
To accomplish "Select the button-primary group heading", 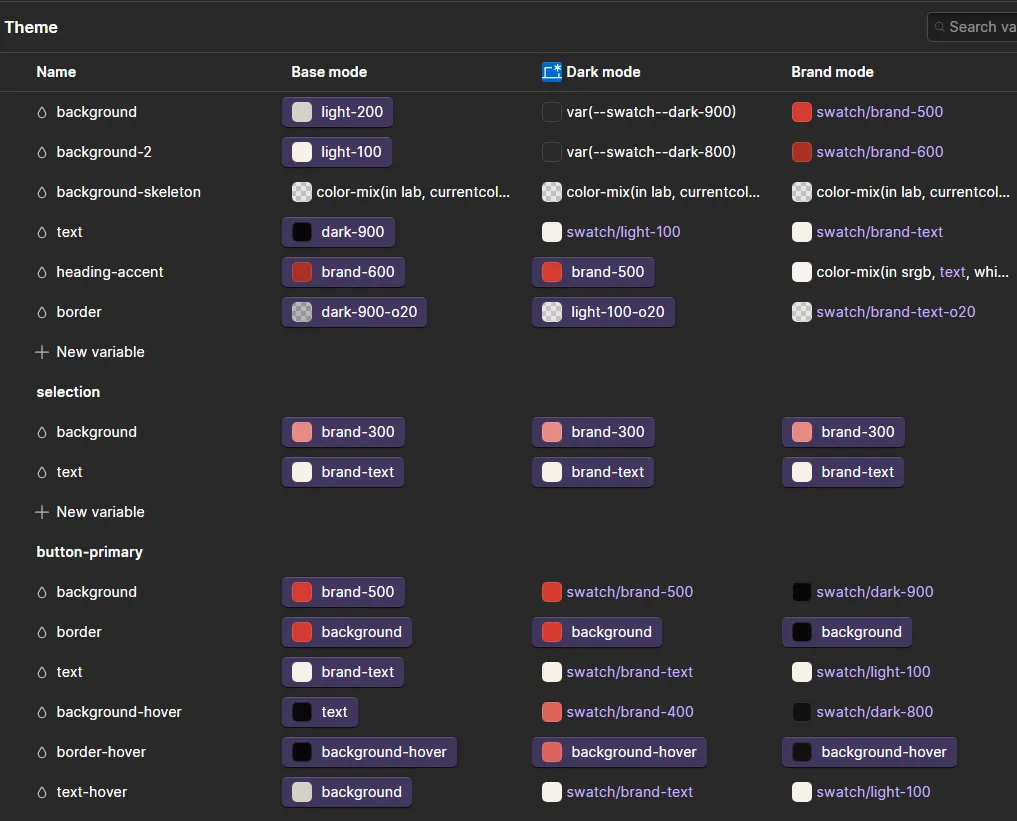I will click(90, 553).
